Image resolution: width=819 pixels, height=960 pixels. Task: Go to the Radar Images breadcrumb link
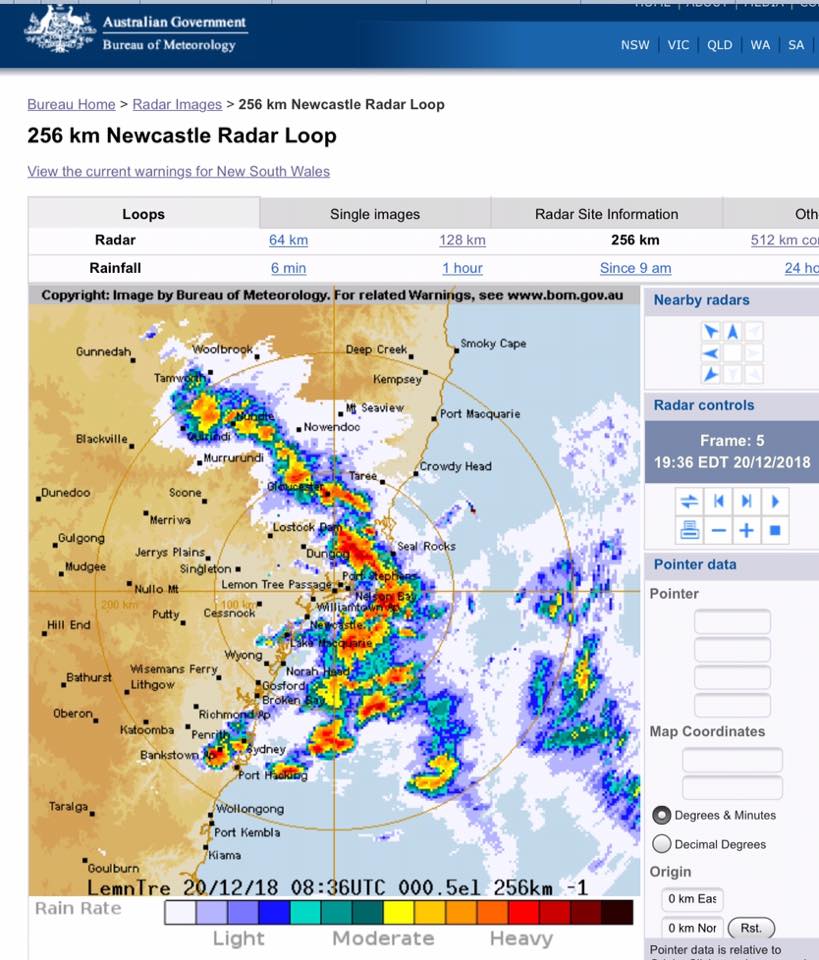point(177,105)
